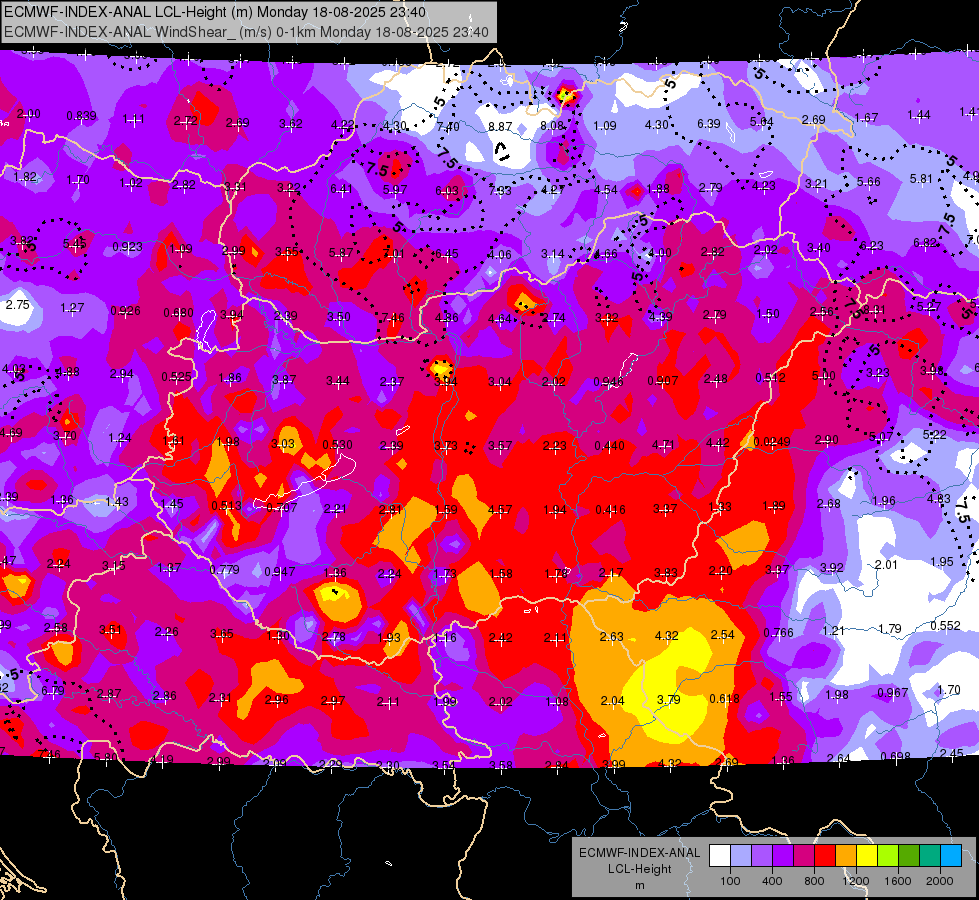979x900 pixels.
Task: Click the wind shear value 0.680
Action: pos(178,312)
